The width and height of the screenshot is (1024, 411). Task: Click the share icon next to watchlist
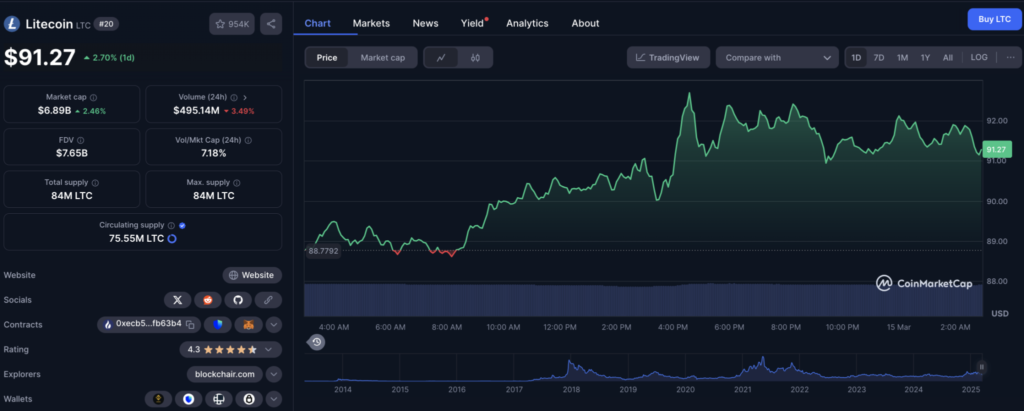coord(272,22)
